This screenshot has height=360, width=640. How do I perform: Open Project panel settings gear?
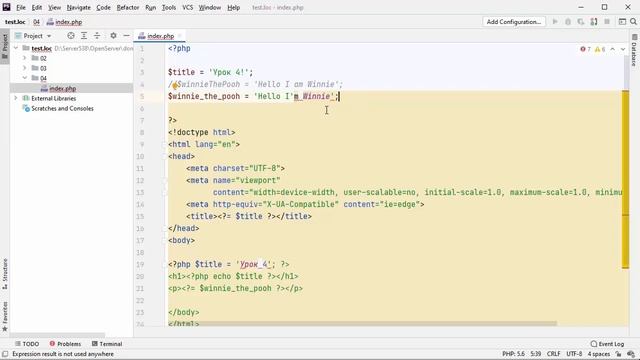(x=113, y=36)
